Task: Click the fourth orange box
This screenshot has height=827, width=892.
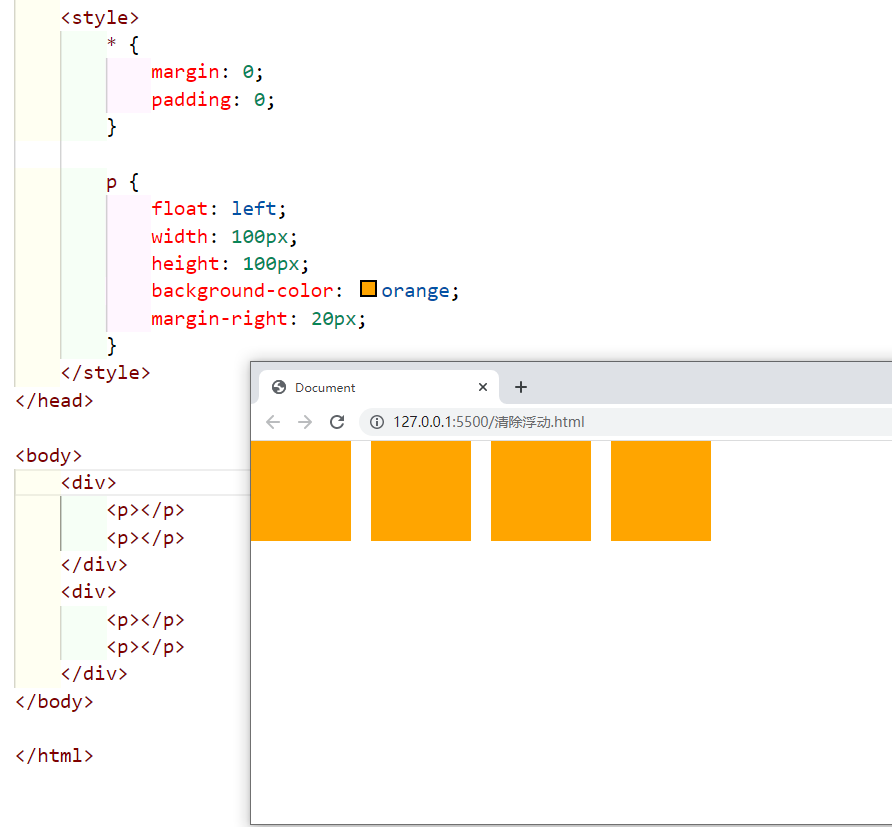Action: coord(660,490)
